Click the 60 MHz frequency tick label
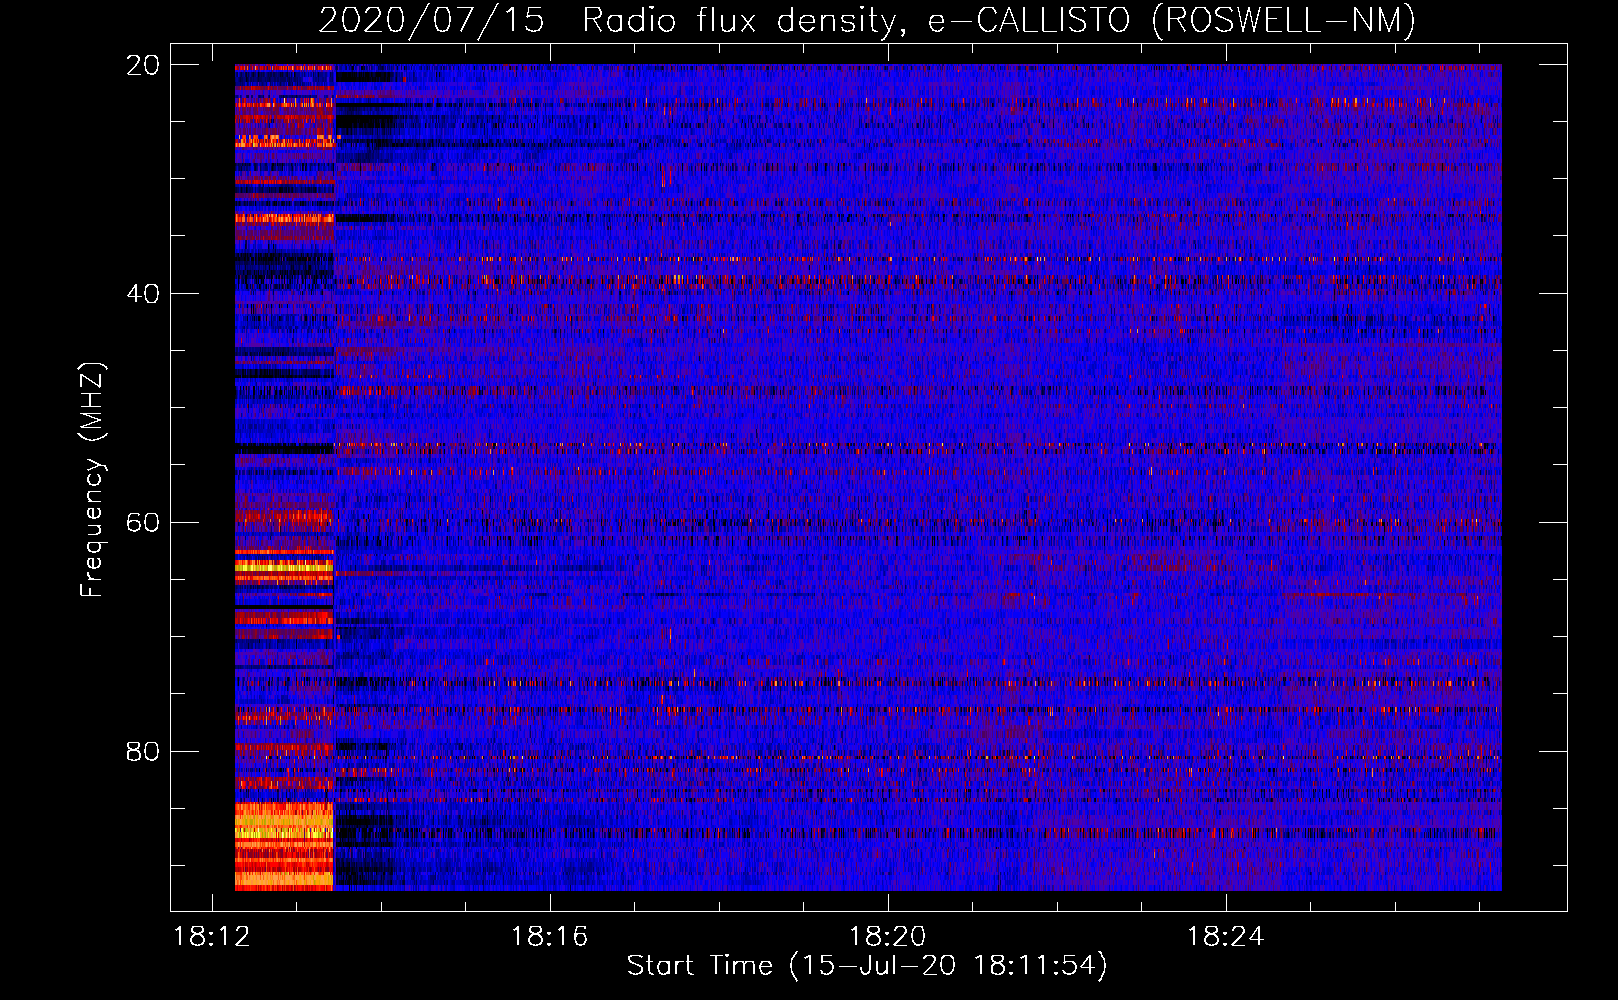Viewport: 1618px width, 1000px height. (142, 523)
